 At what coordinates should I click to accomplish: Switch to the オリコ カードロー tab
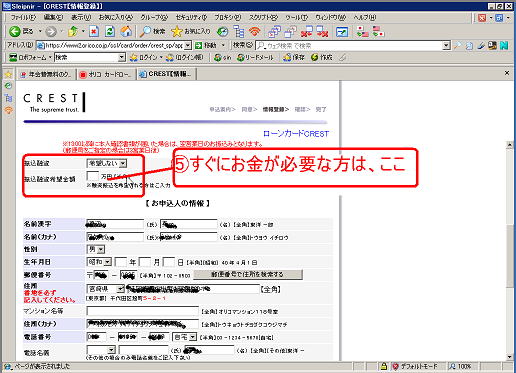[106, 74]
